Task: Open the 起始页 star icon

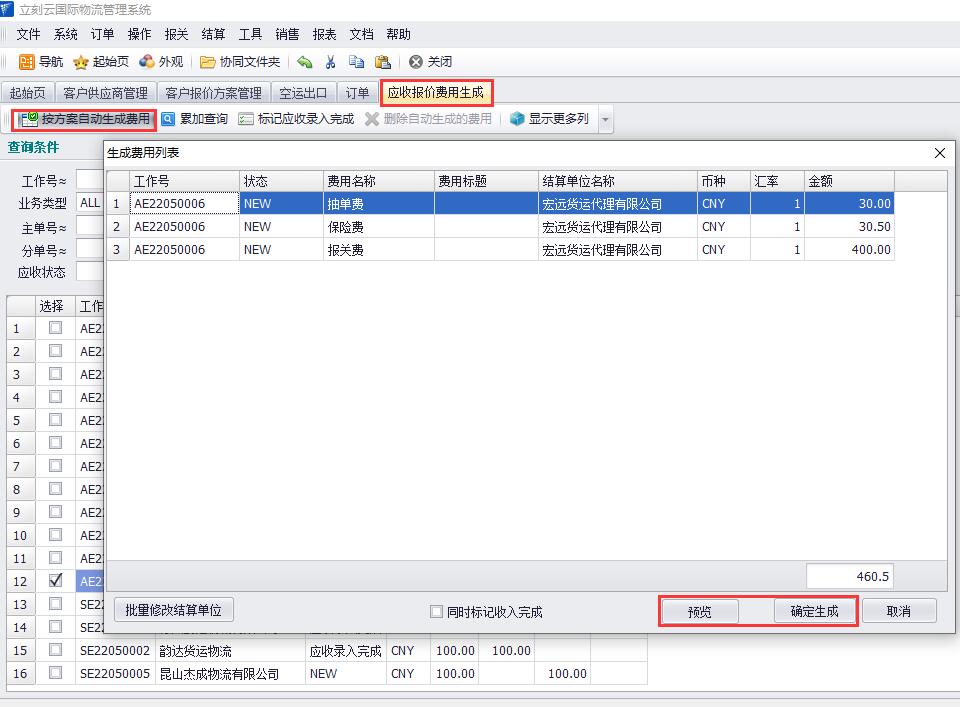Action: 81,62
